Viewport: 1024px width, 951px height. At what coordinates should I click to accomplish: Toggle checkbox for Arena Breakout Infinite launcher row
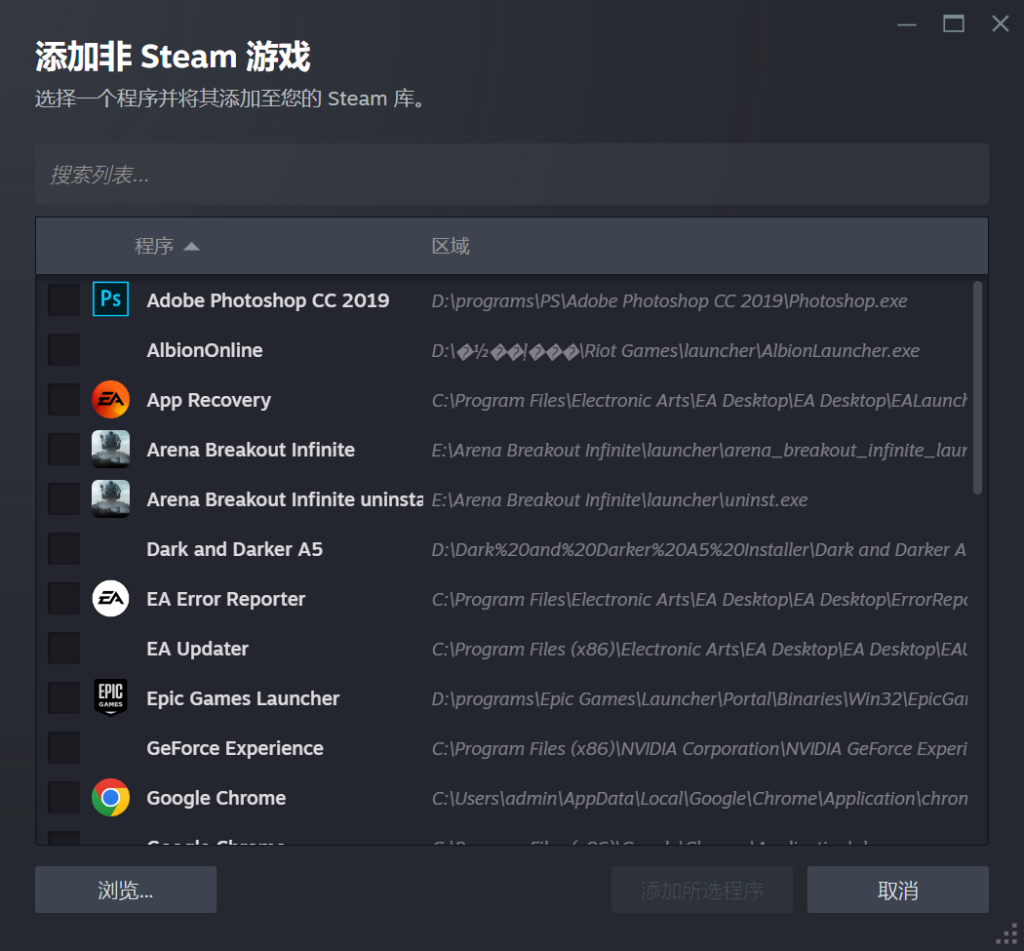coord(64,449)
